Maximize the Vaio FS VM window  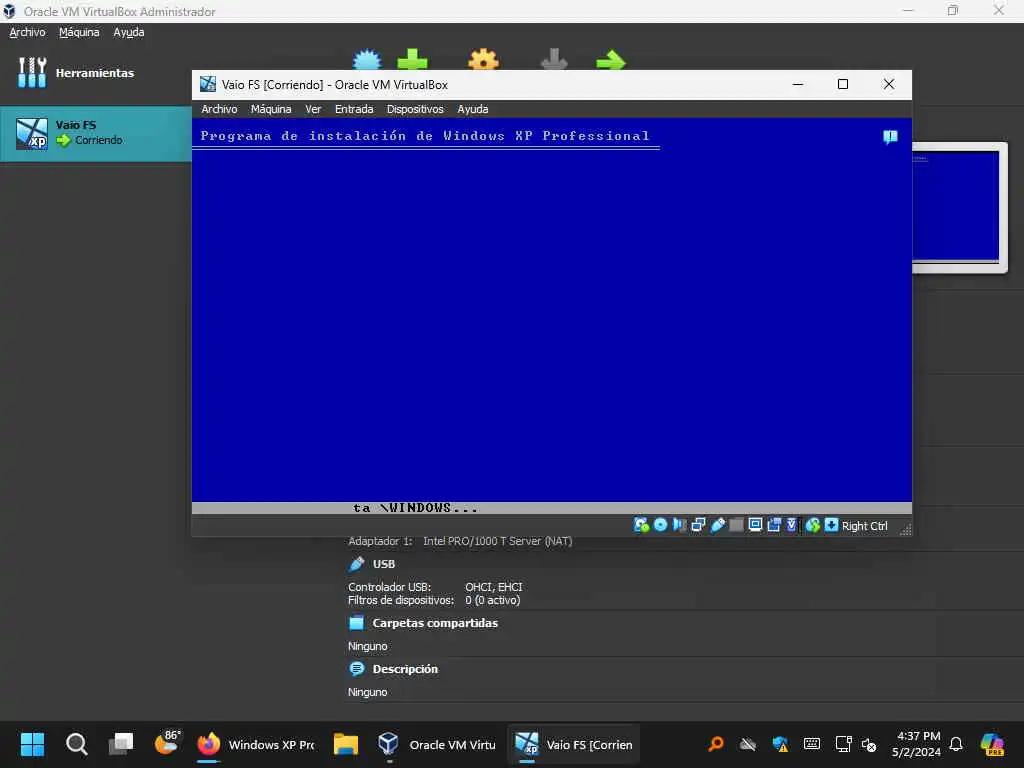pyautogui.click(x=843, y=84)
